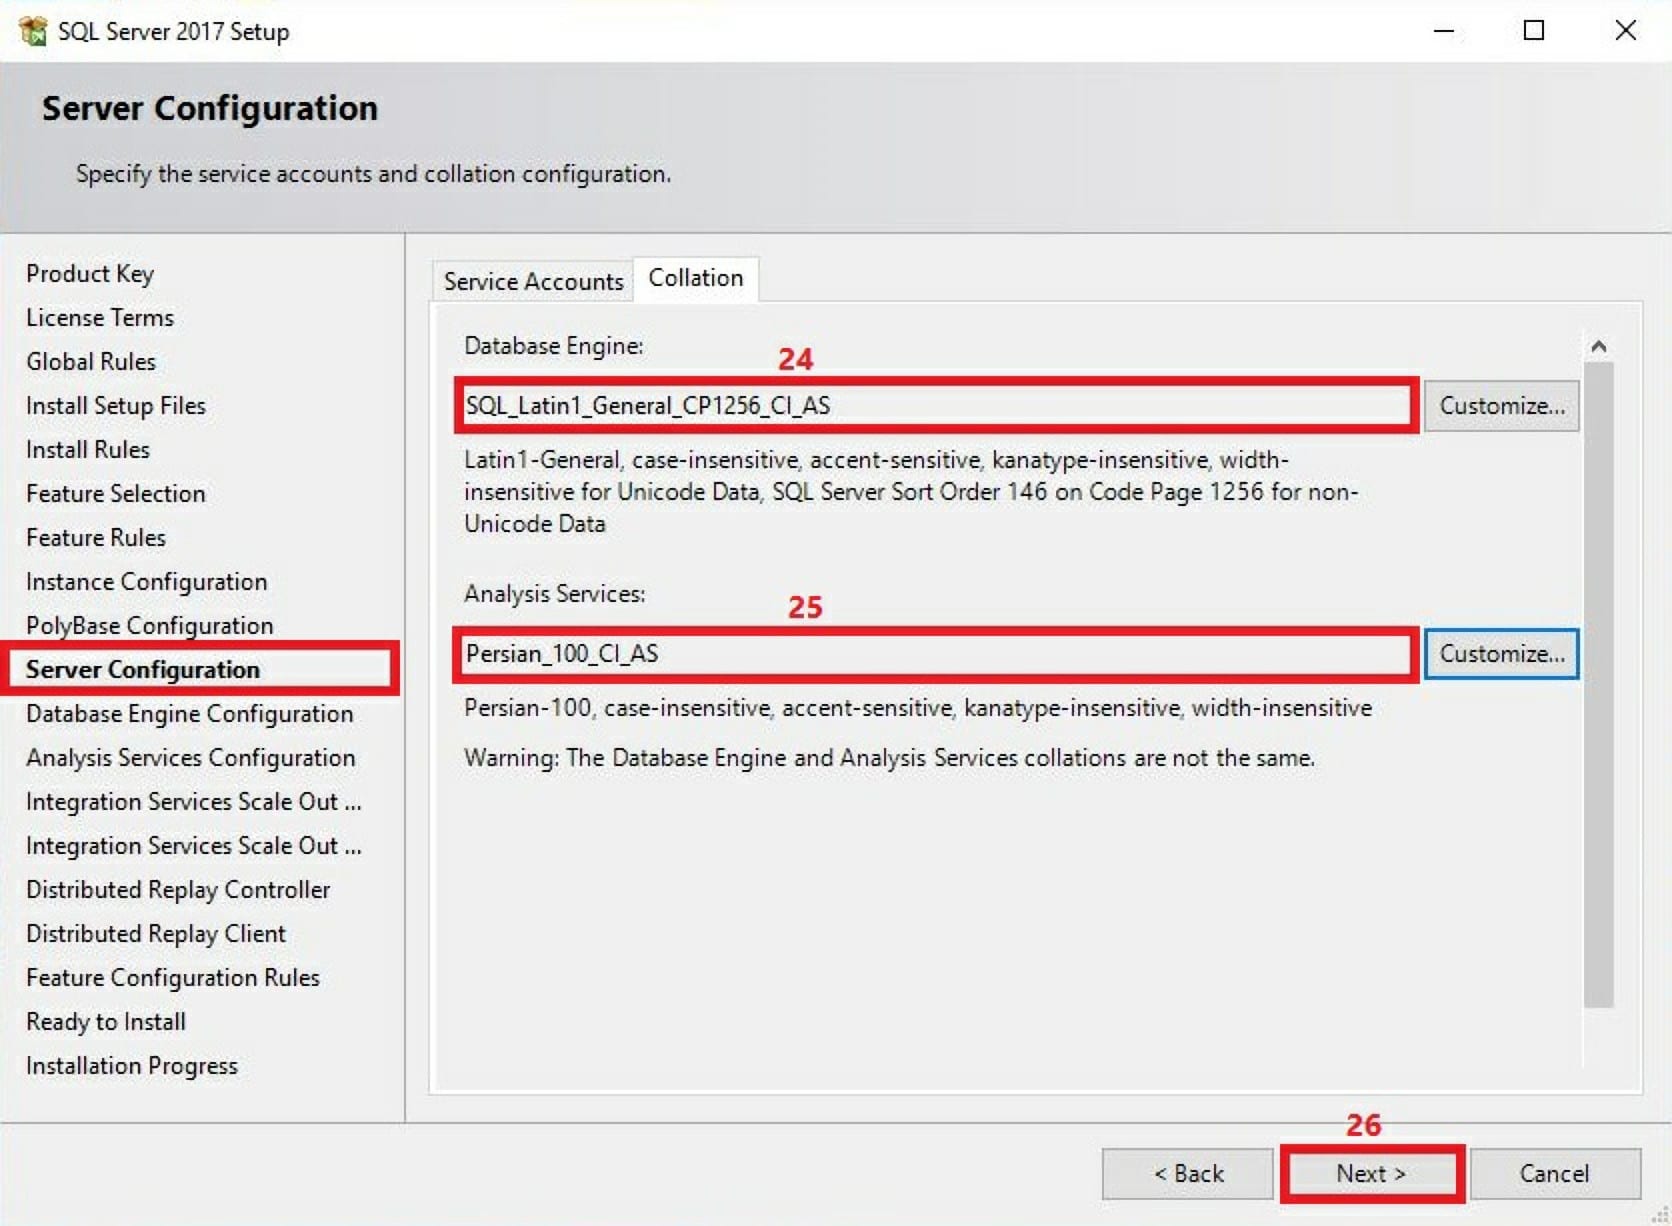Click the Latin1-General collation description text
The image size is (1672, 1226).
(911, 491)
